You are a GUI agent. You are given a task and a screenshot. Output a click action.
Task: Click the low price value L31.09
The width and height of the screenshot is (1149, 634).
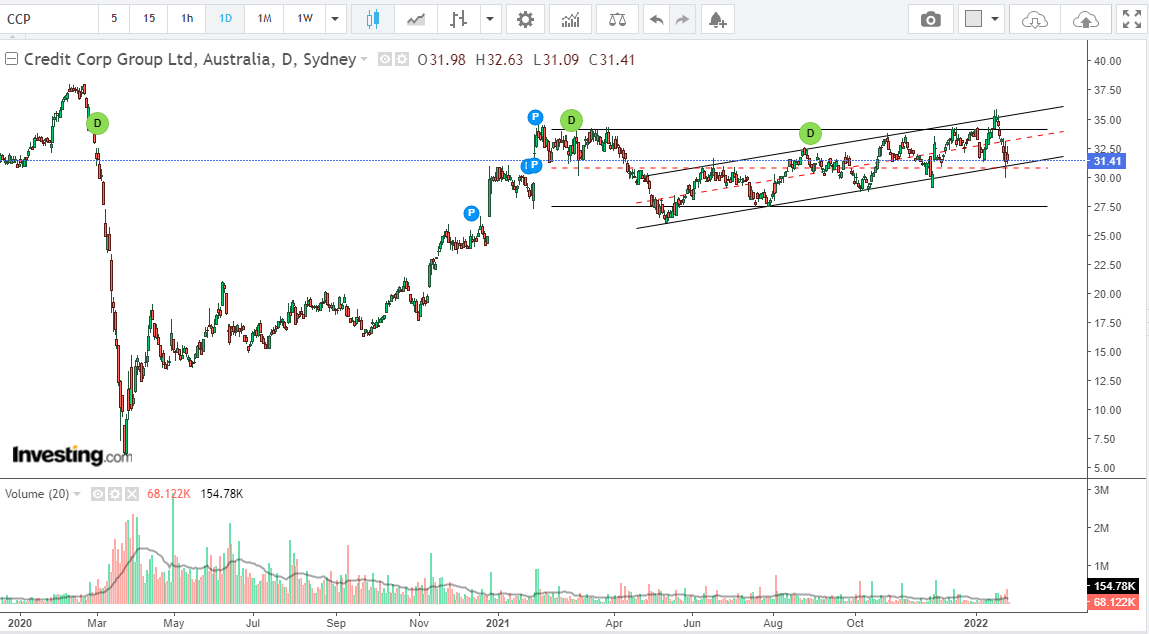(556, 60)
